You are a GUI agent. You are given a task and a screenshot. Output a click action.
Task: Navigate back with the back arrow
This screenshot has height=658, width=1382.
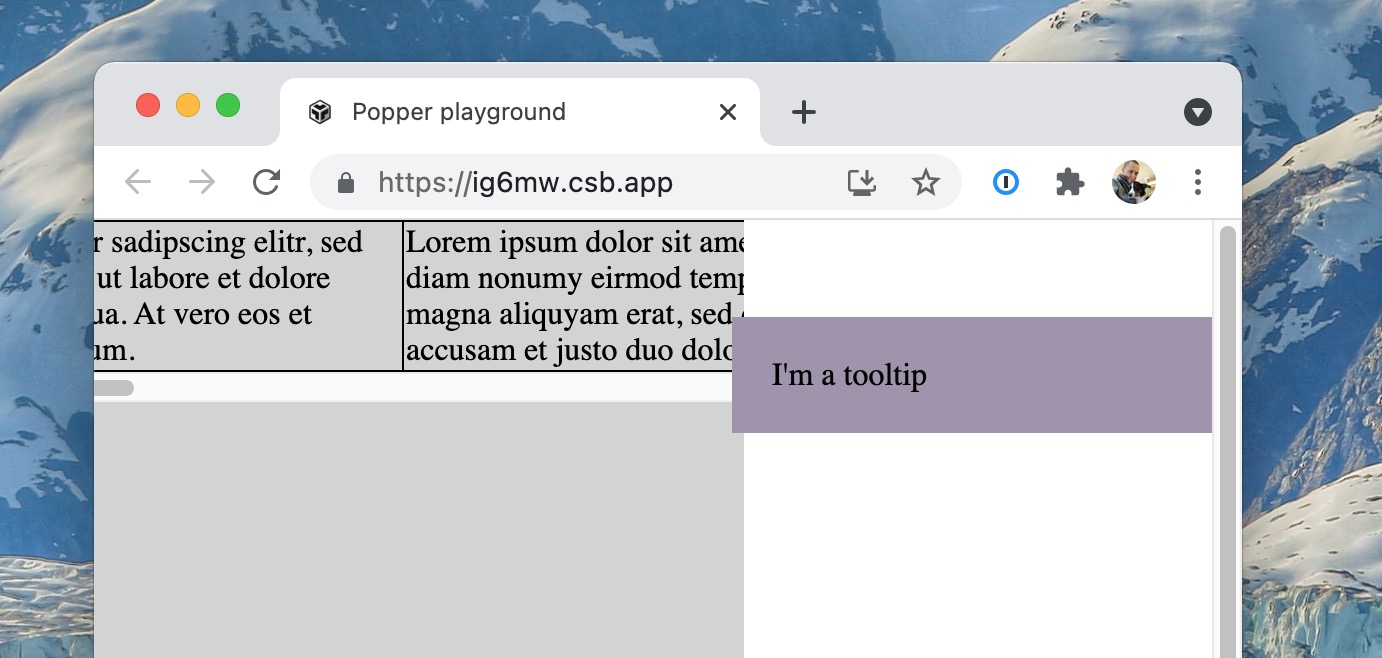pyautogui.click(x=137, y=182)
